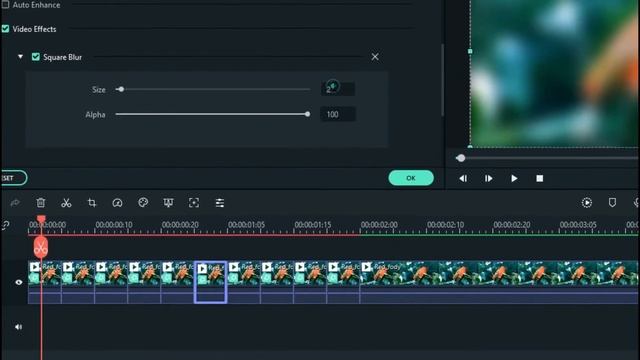Uncheck the Video Effects checkbox
Viewport: 640px width, 360px height.
click(x=5, y=29)
